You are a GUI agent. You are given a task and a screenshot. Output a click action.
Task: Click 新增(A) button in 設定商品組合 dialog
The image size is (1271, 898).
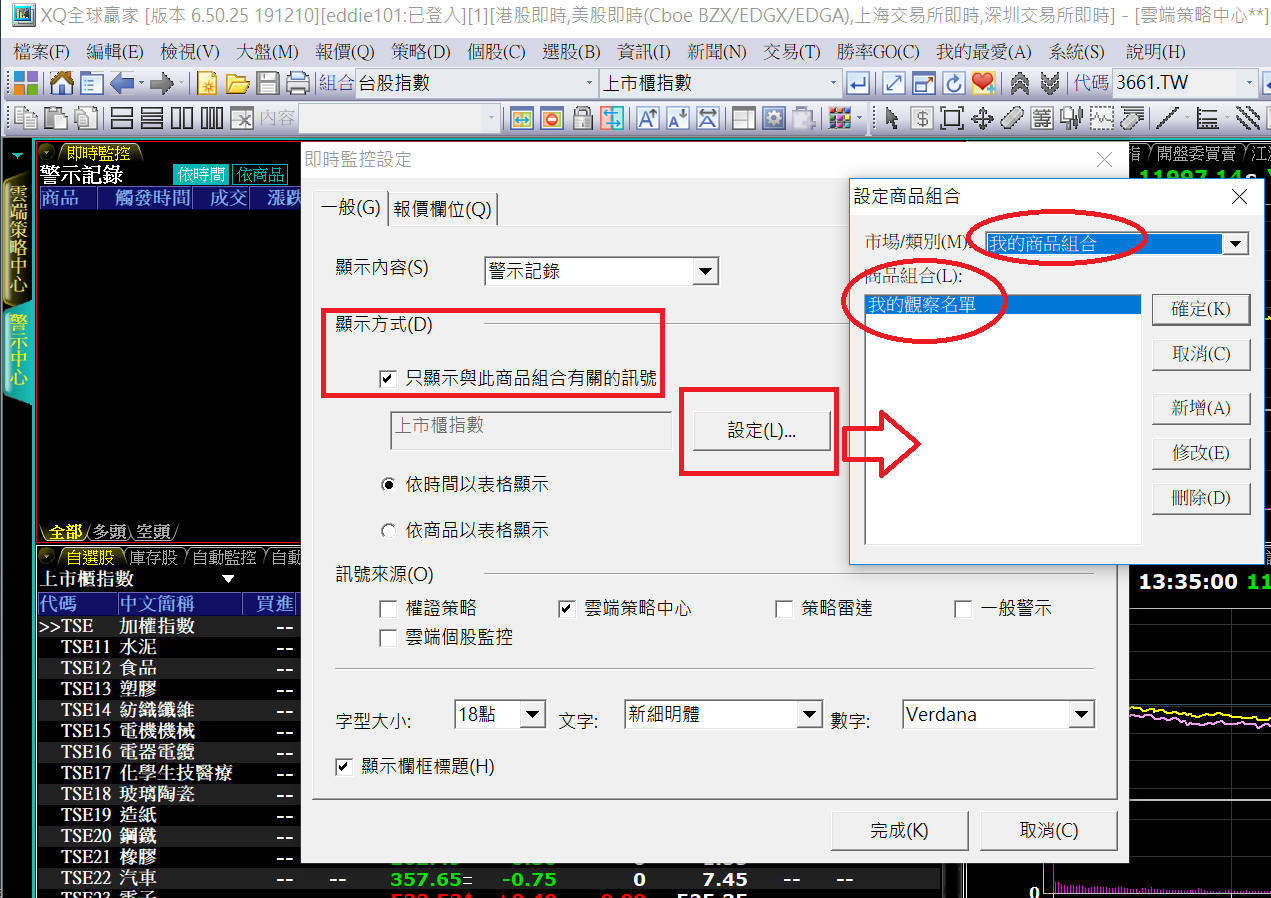tap(1201, 408)
